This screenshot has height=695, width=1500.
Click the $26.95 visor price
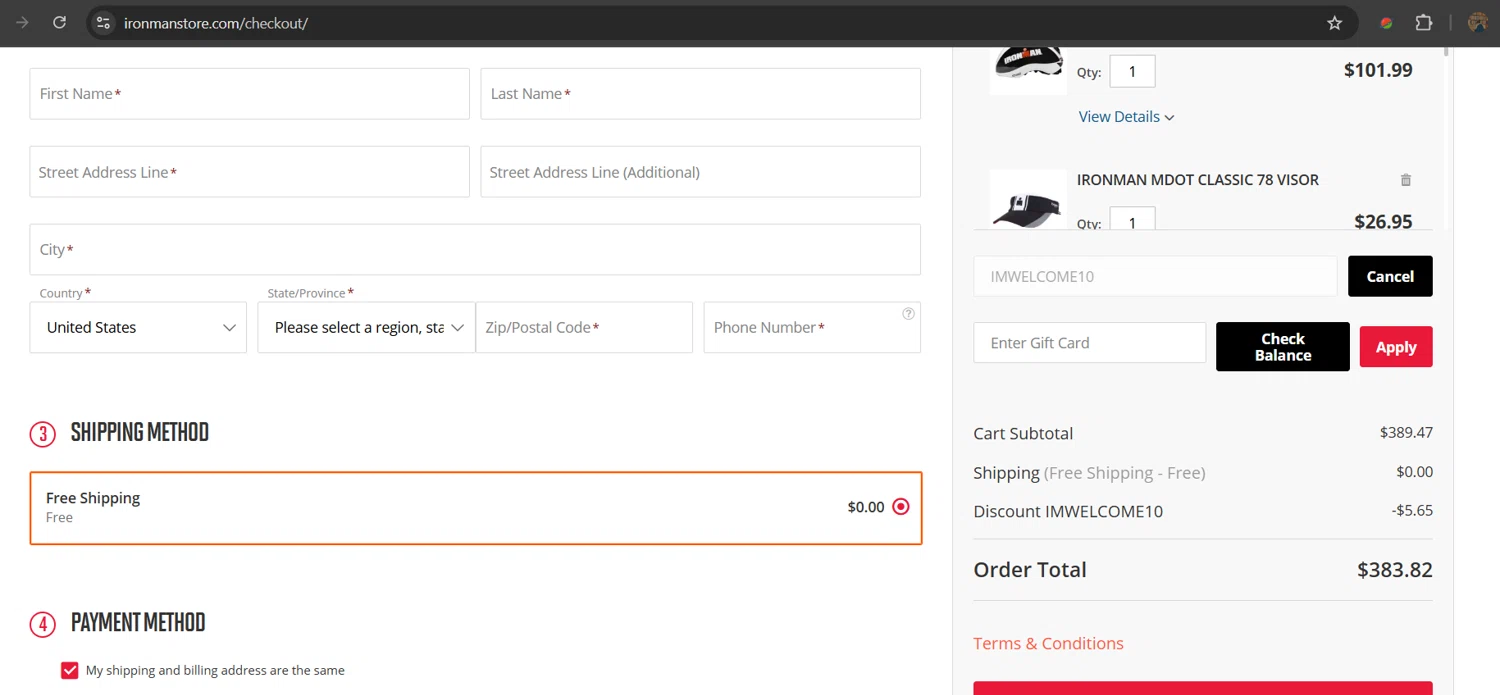[1383, 222]
